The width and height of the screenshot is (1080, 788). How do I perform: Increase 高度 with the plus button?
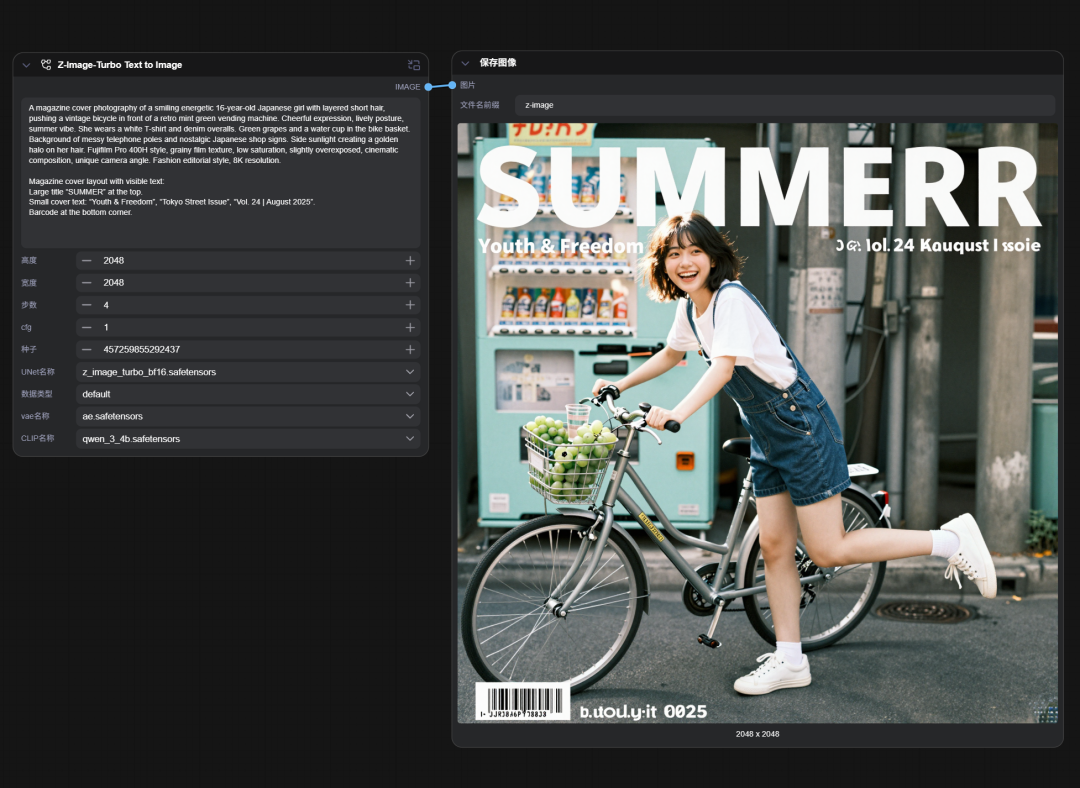[410, 261]
